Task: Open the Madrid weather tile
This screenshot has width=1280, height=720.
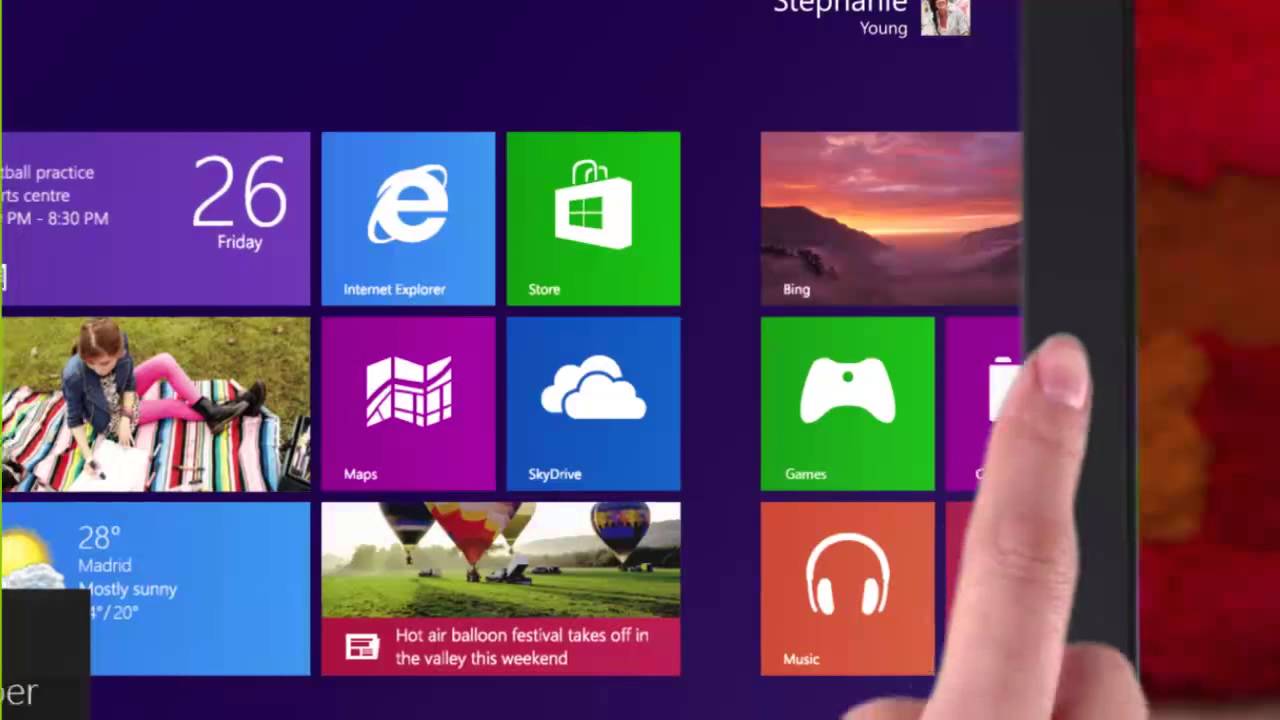Action: click(156, 588)
